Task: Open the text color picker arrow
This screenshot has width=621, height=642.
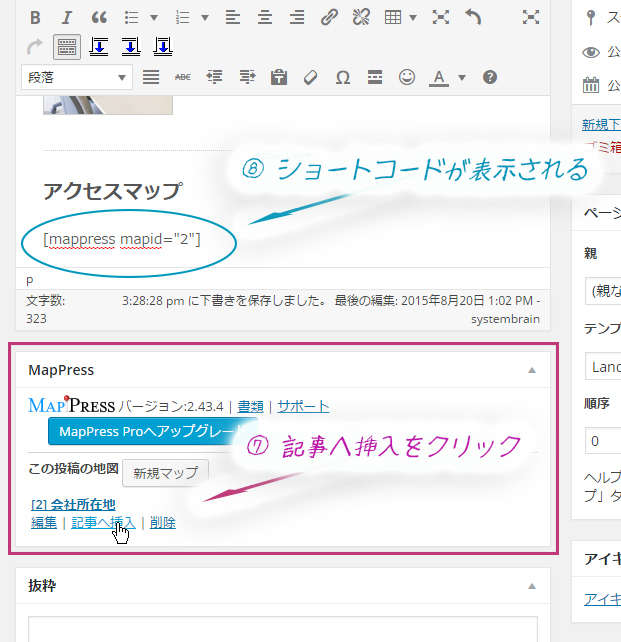Action: [x=461, y=77]
